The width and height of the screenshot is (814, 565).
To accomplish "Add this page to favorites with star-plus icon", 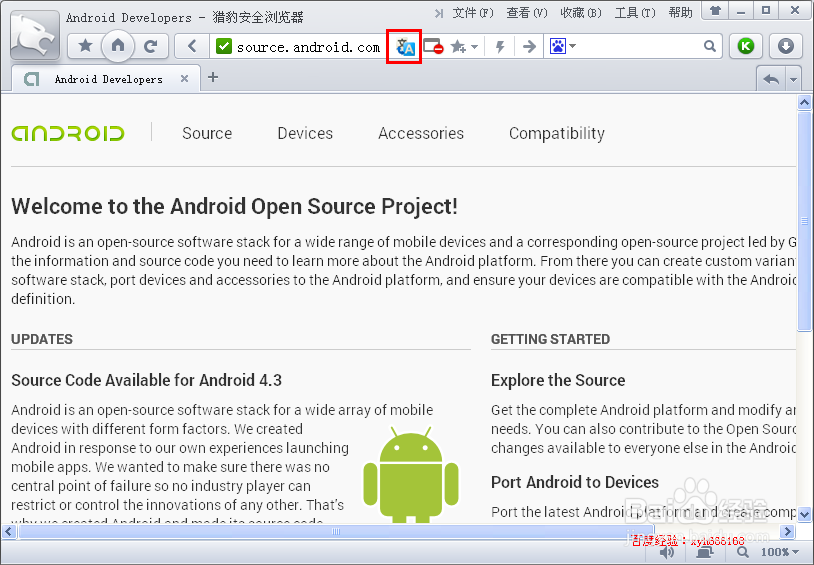I will 458,47.
